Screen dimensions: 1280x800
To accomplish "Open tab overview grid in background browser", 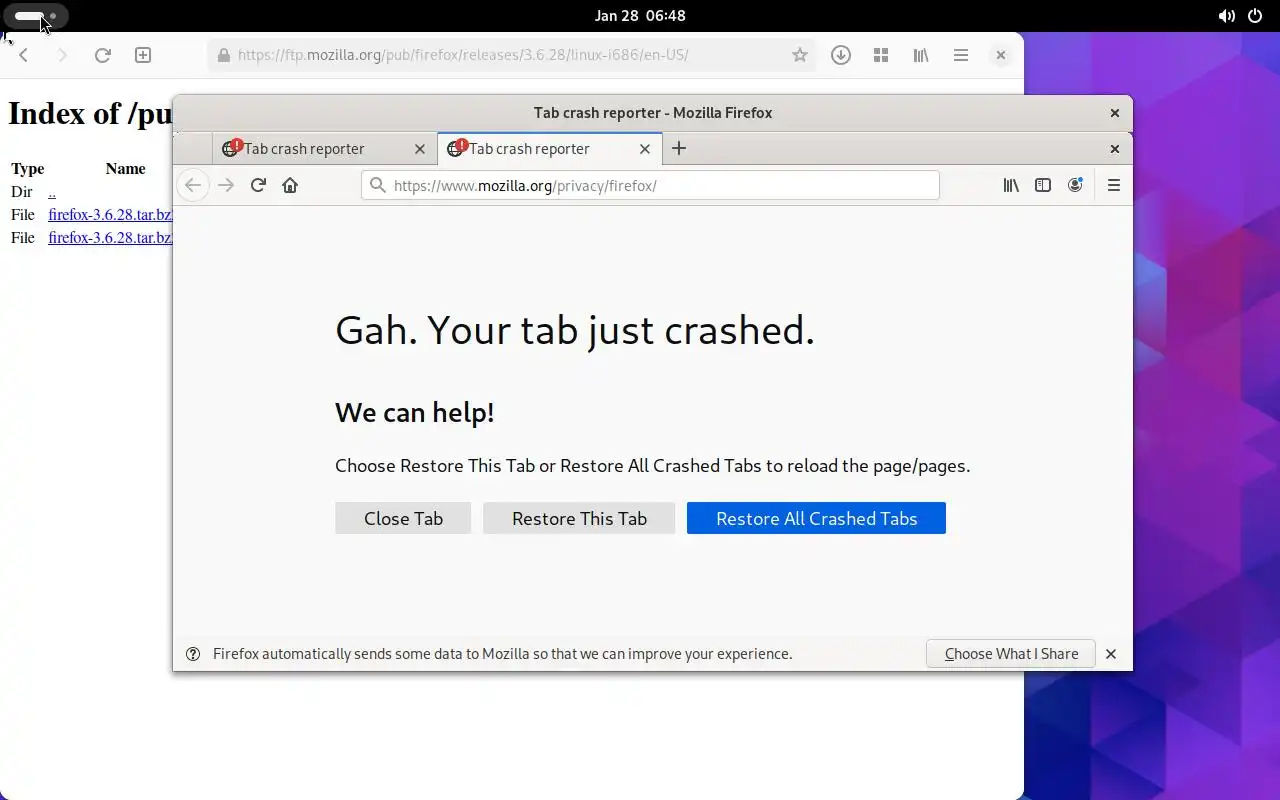I will [x=881, y=55].
